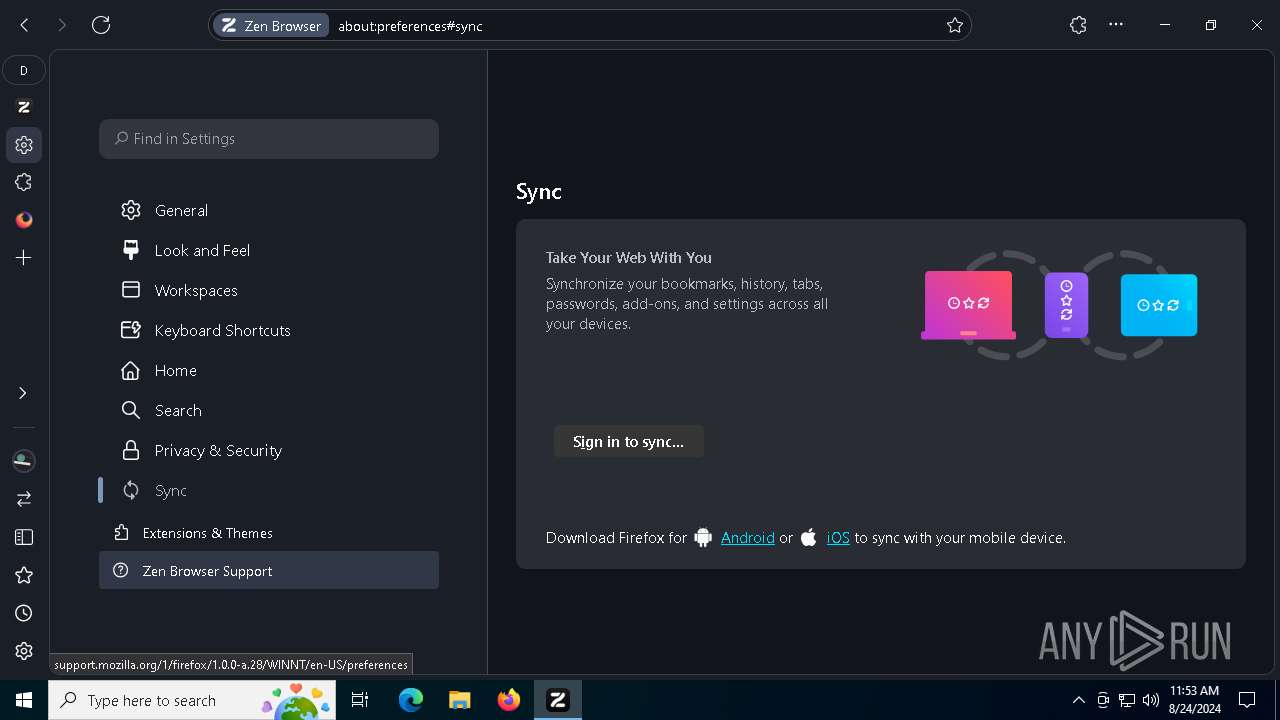Select the settings gear tab in sidebar

point(24,145)
